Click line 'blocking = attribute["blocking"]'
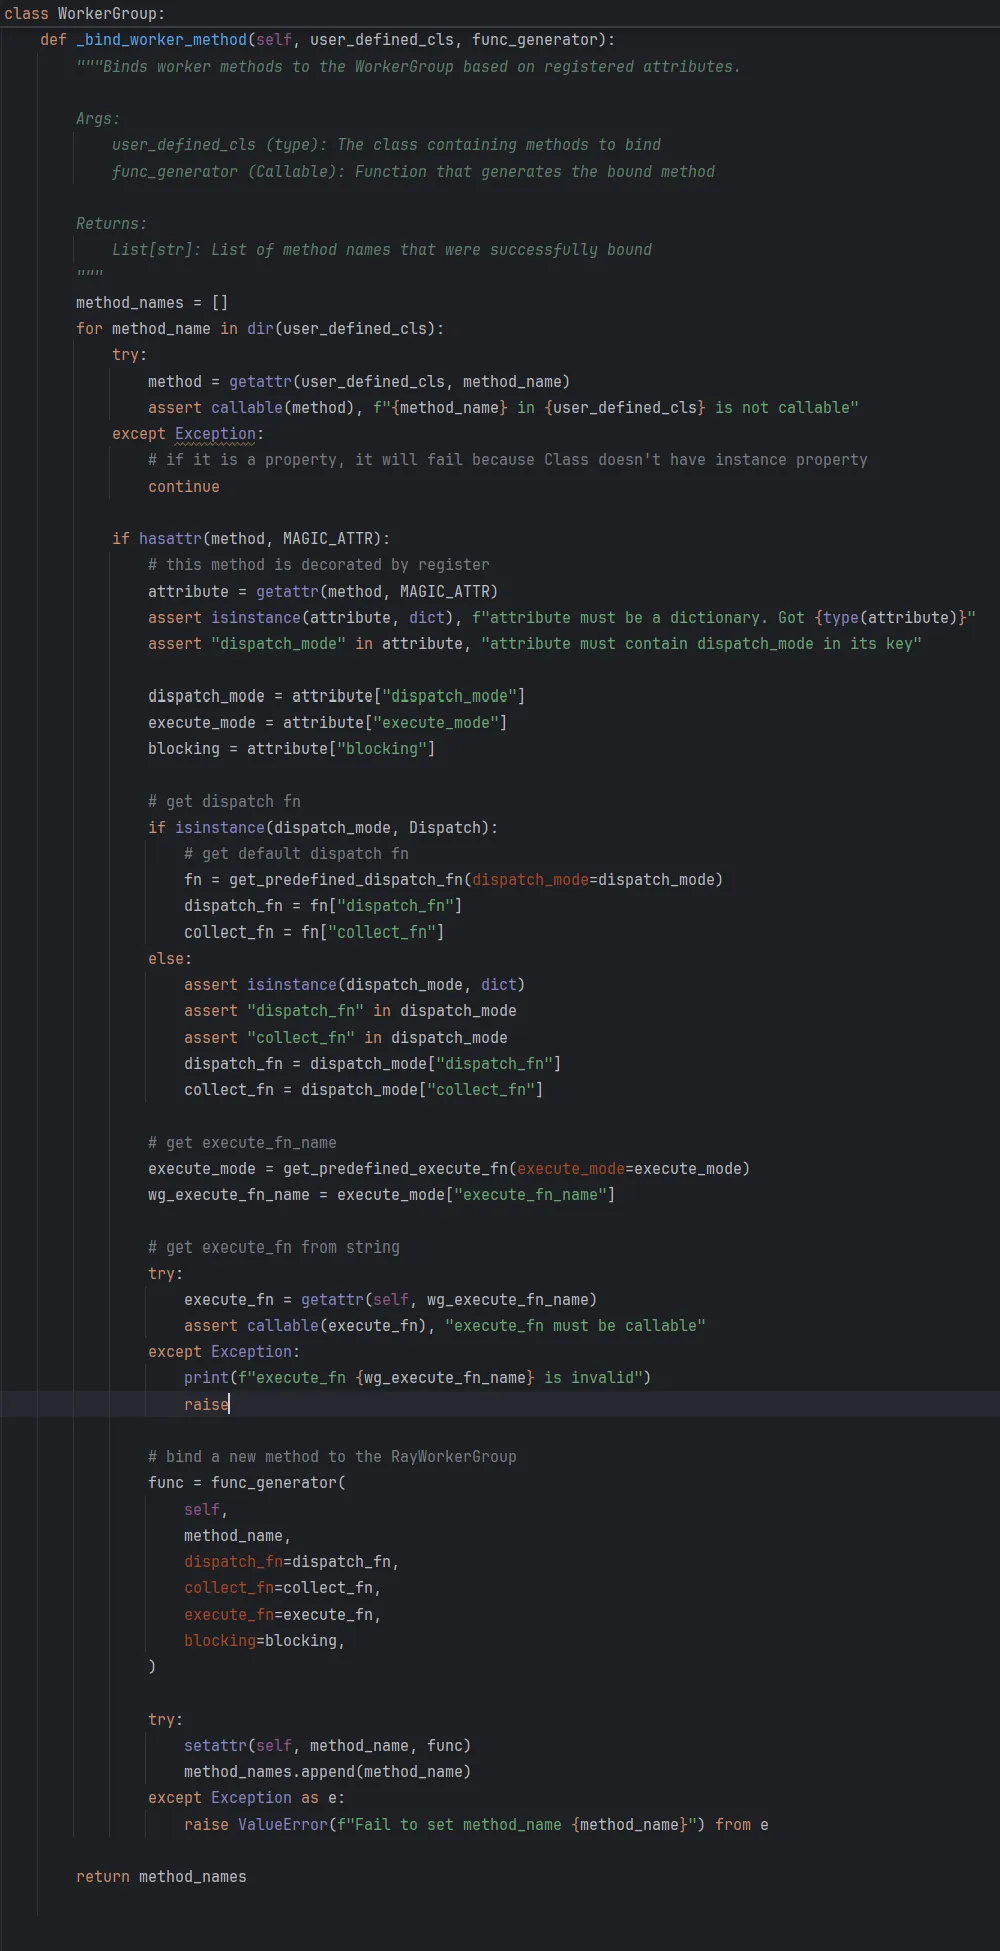1000x1951 pixels. tap(291, 748)
